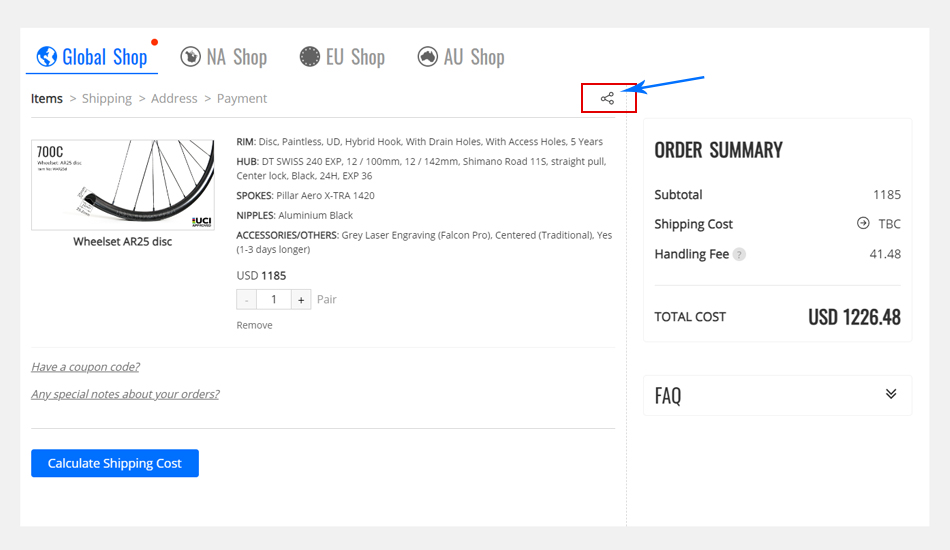950x550 pixels.
Task: Click the AU Shop map icon
Action: point(428,57)
